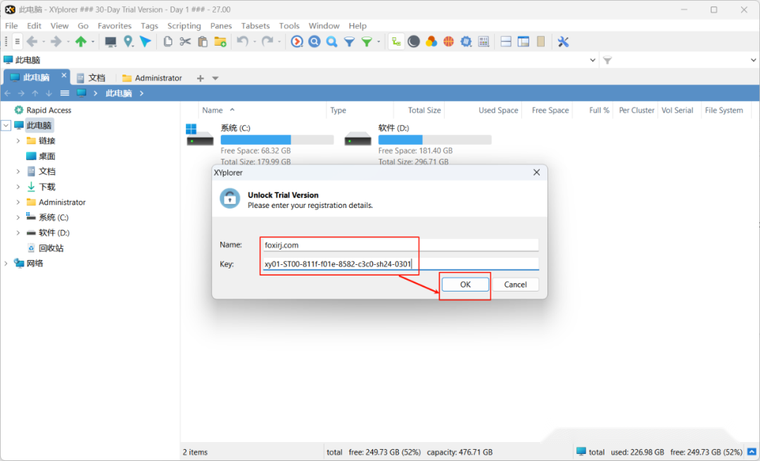Click the My Computer toolbar icon
This screenshot has width=760, height=461.
[x=111, y=42]
